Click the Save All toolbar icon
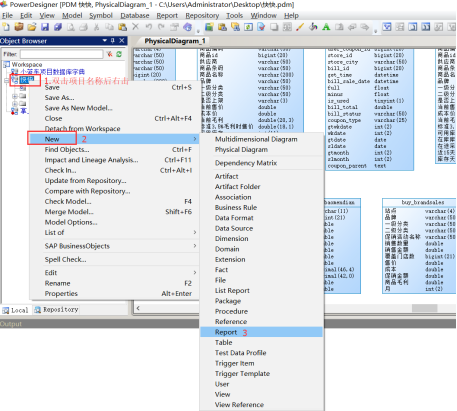 coord(58,27)
